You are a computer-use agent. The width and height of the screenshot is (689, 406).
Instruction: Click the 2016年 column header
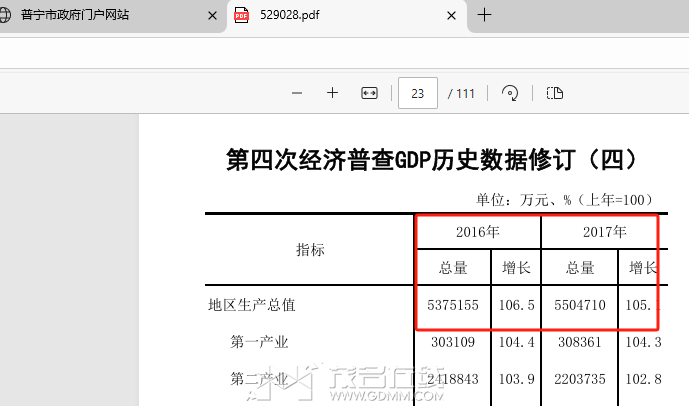coord(477,232)
